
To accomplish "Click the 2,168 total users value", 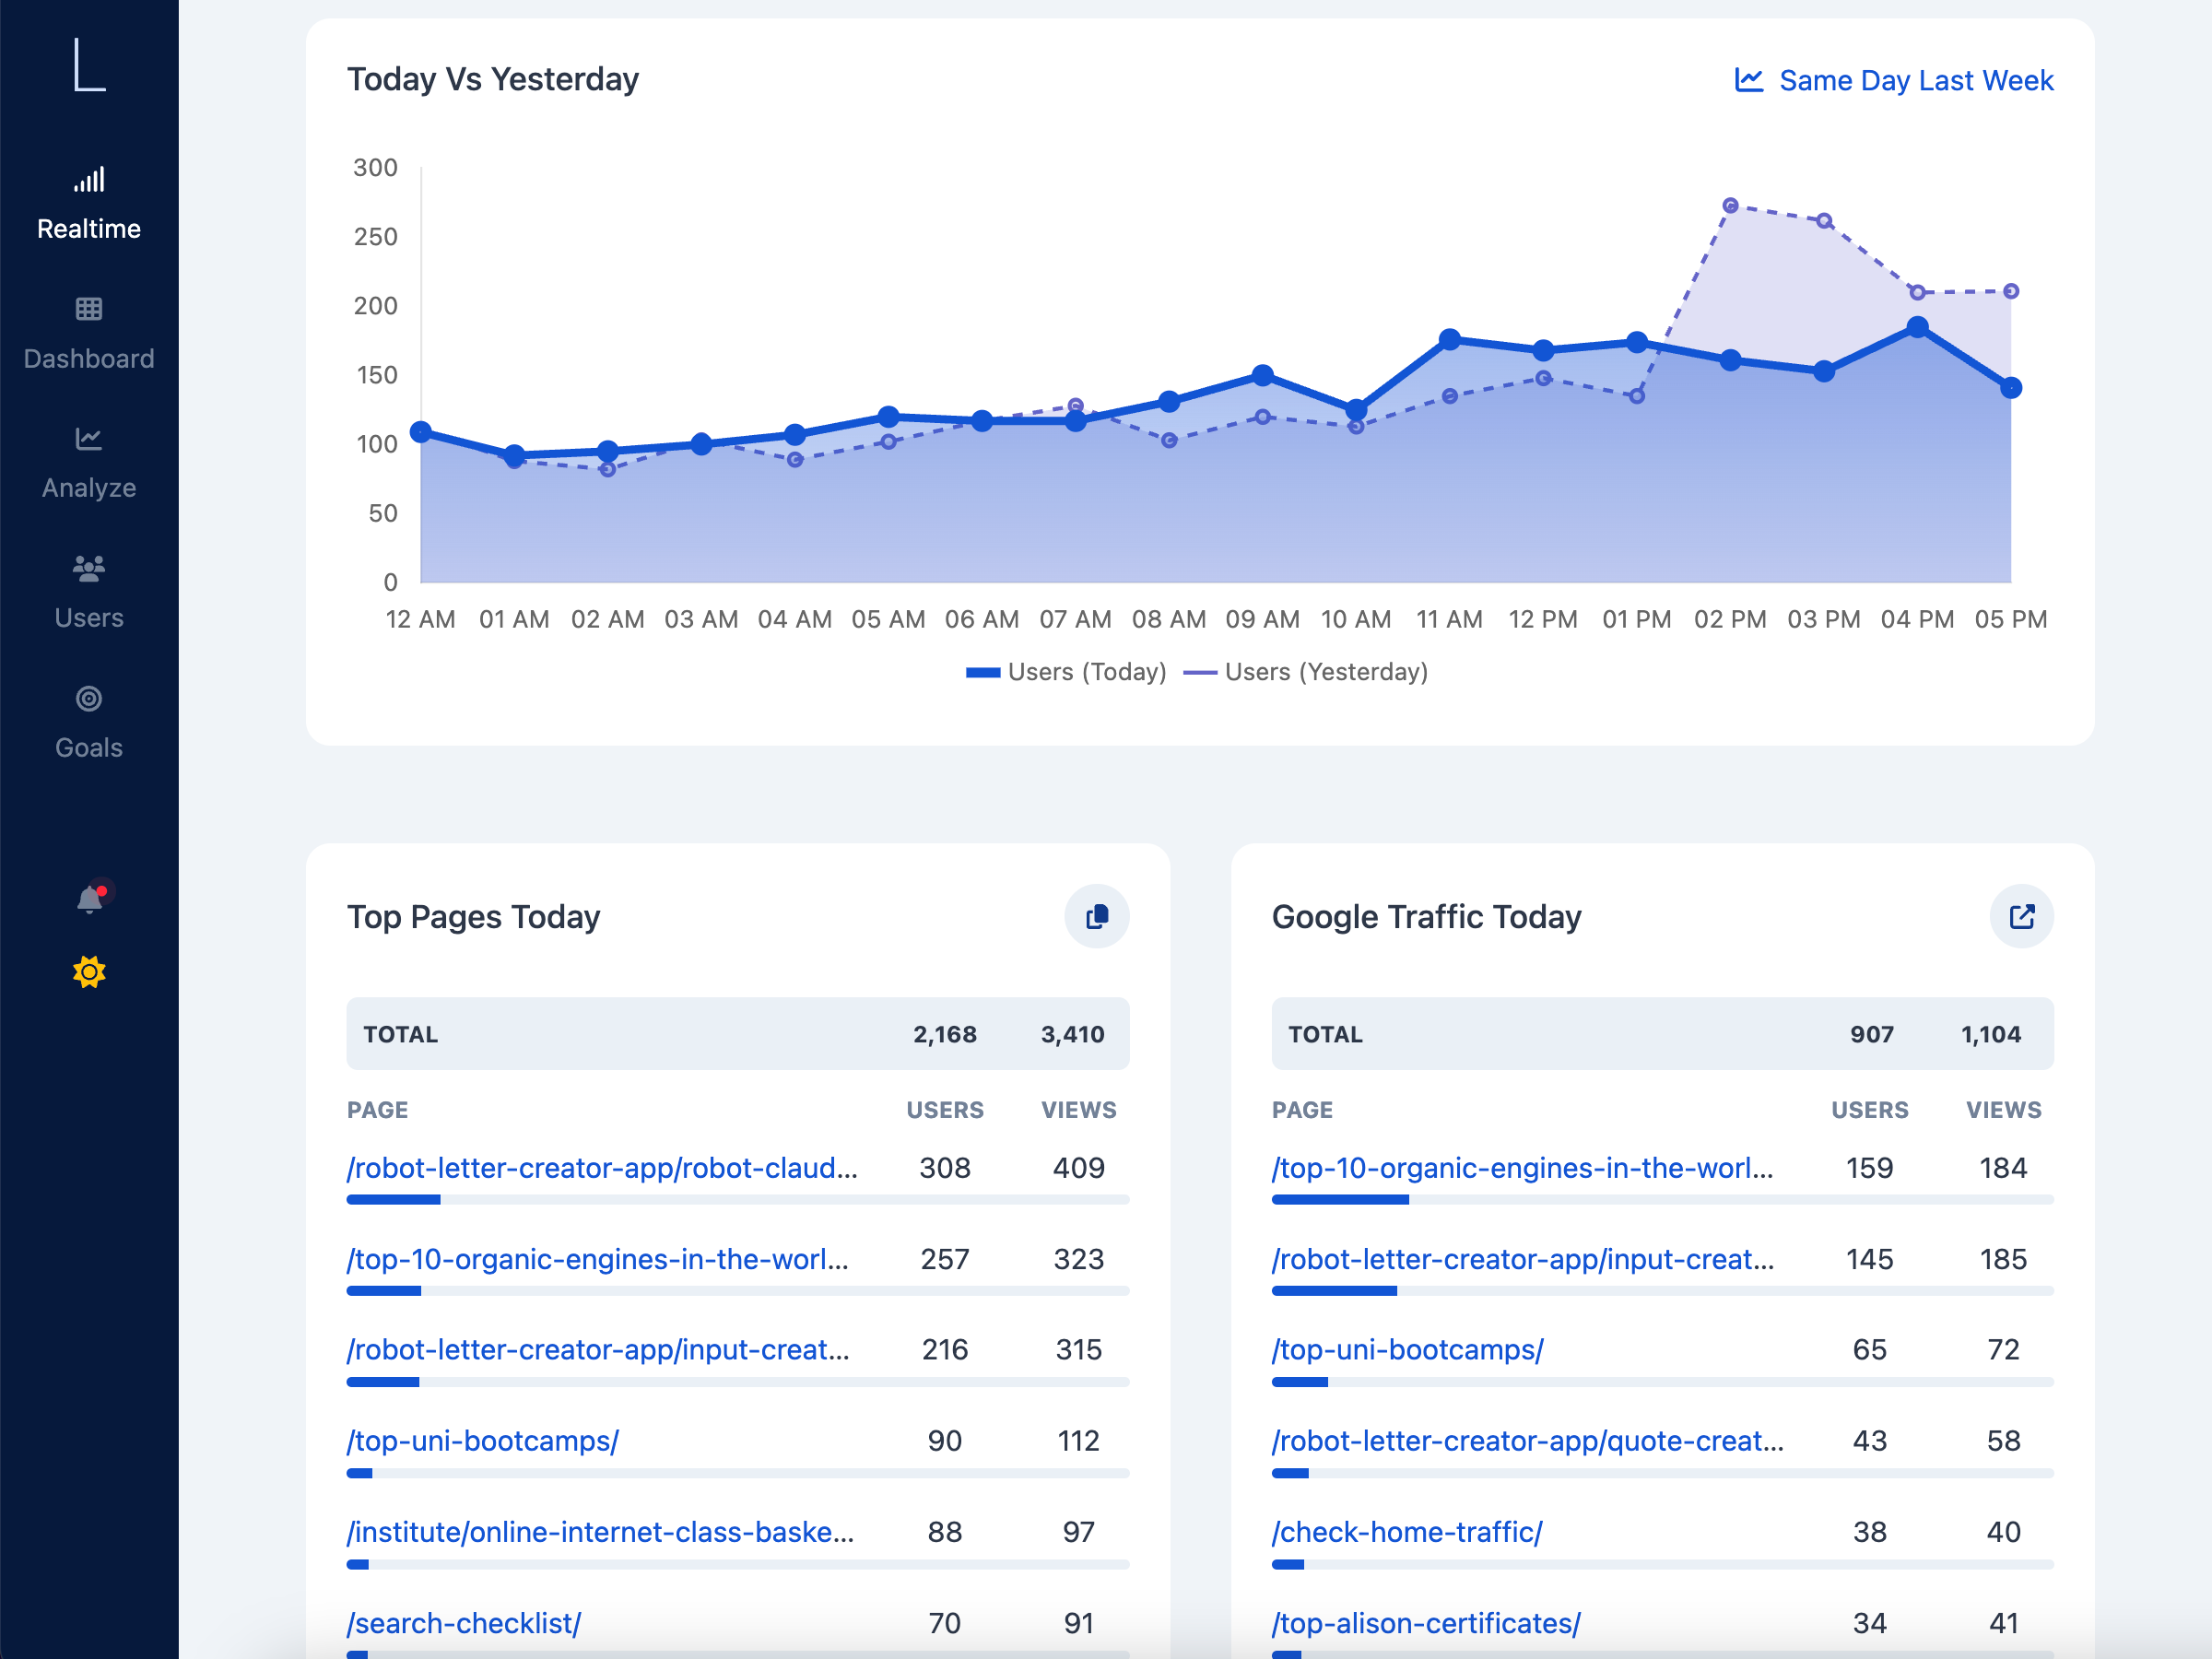I will (945, 1034).
